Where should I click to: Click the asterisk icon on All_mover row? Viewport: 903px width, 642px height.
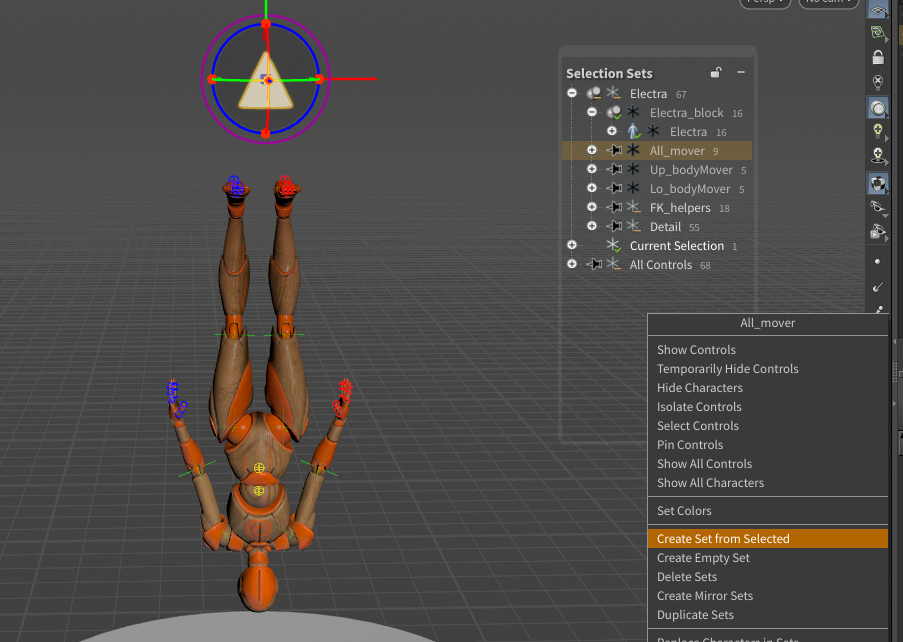[x=633, y=150]
